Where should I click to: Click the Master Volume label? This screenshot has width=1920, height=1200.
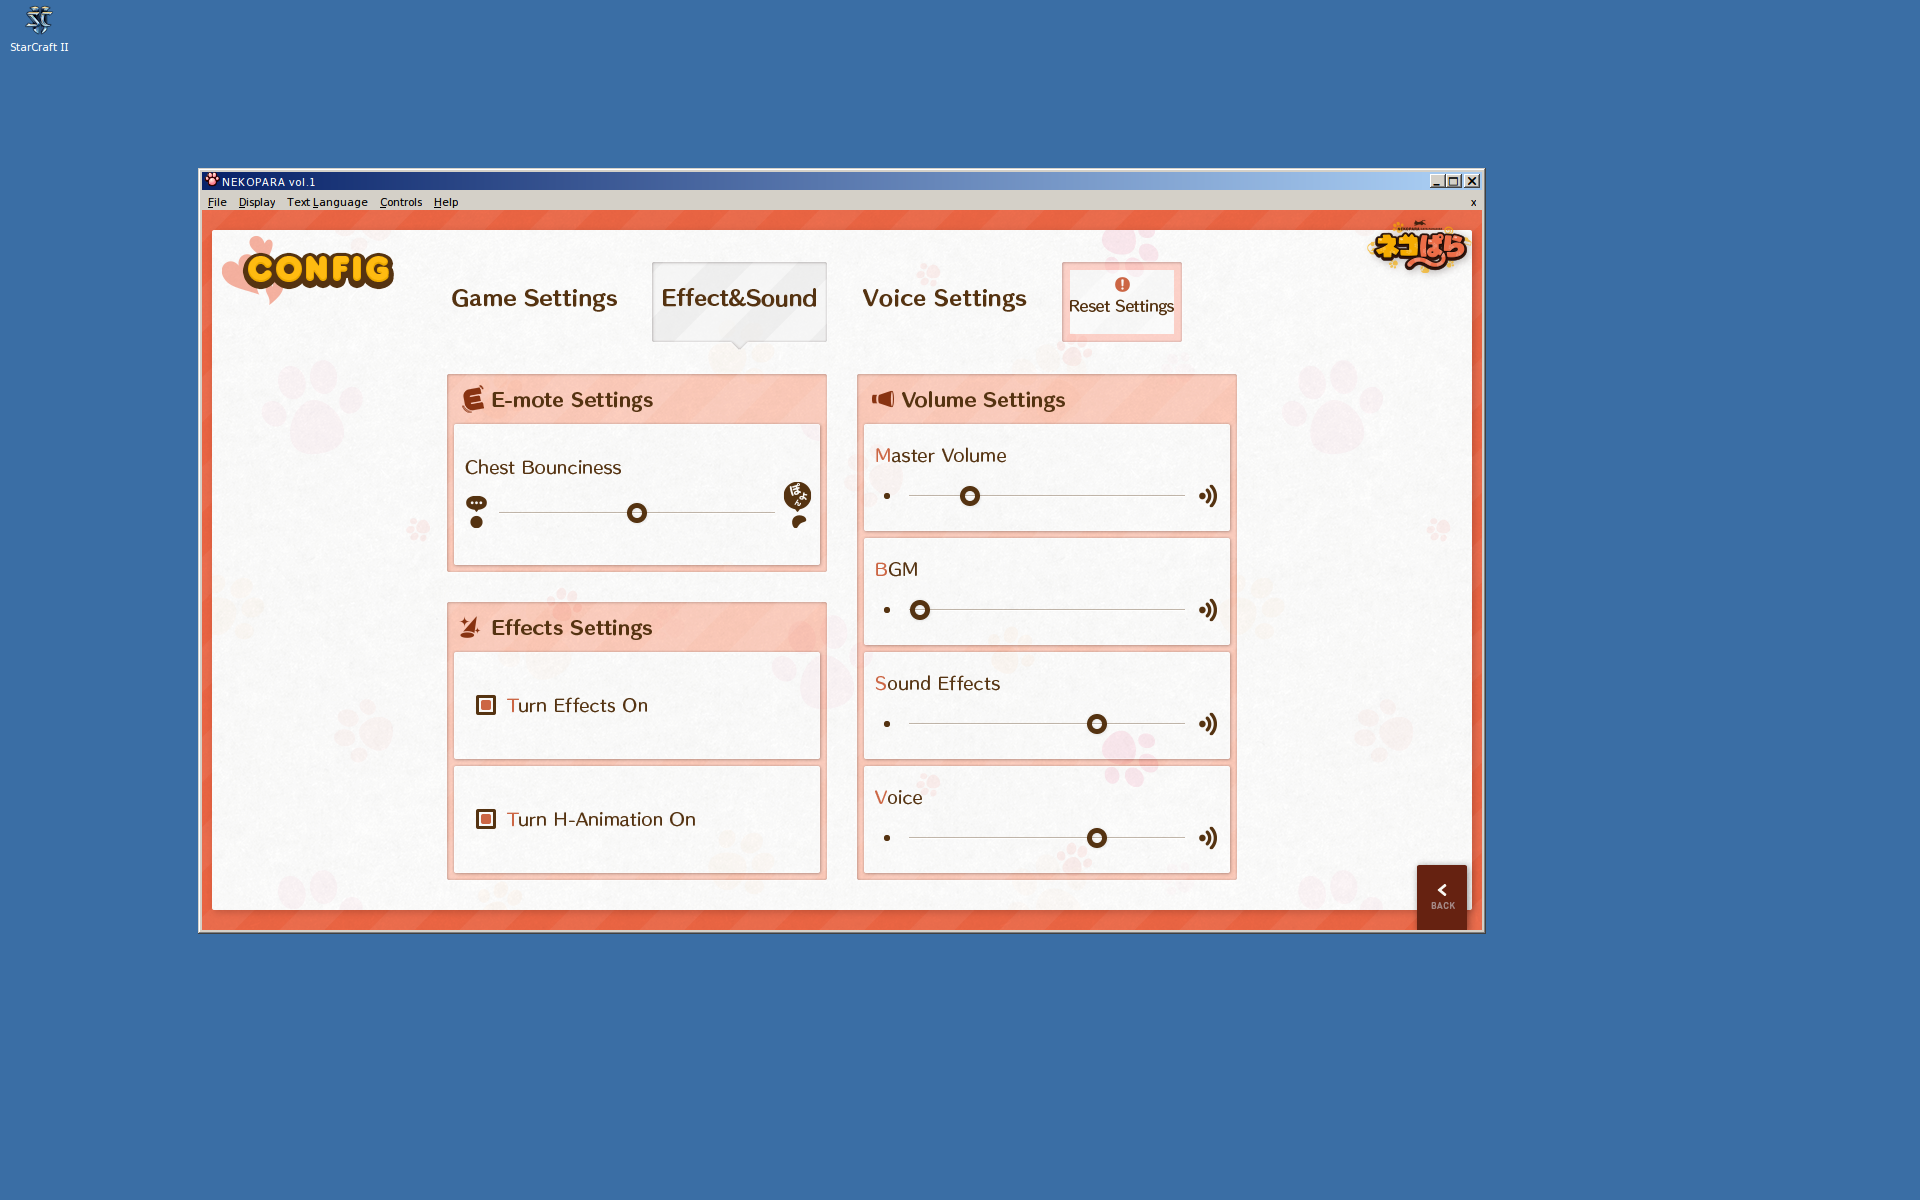940,455
